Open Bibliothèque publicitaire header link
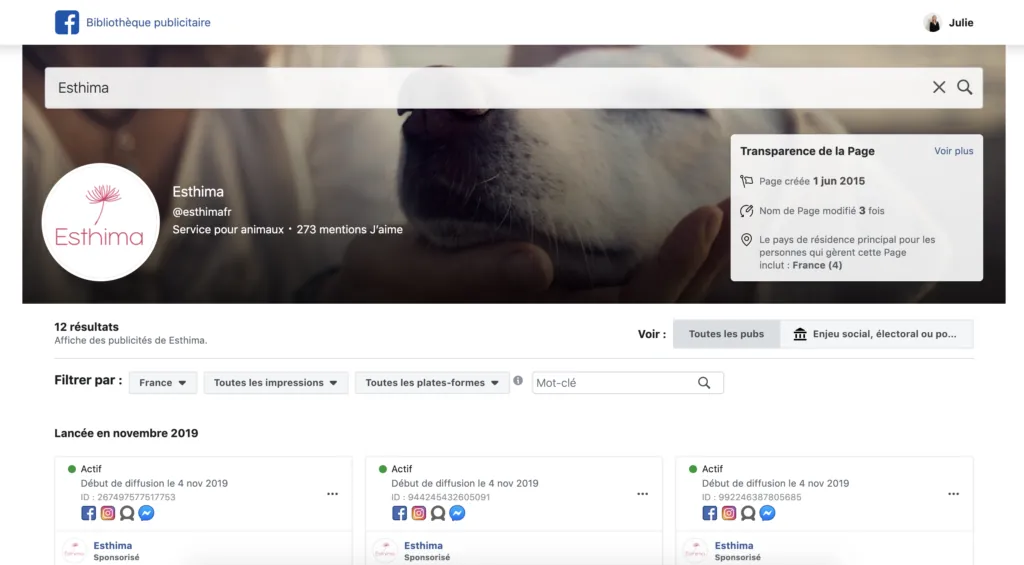This screenshot has width=1024, height=565. tap(148, 22)
